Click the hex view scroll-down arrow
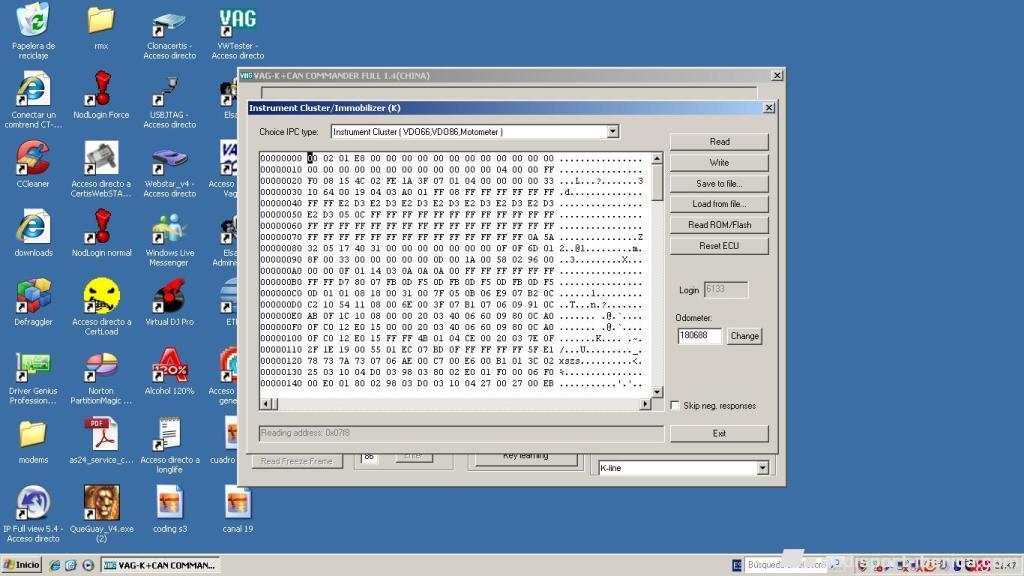The image size is (1024, 576). (657, 392)
